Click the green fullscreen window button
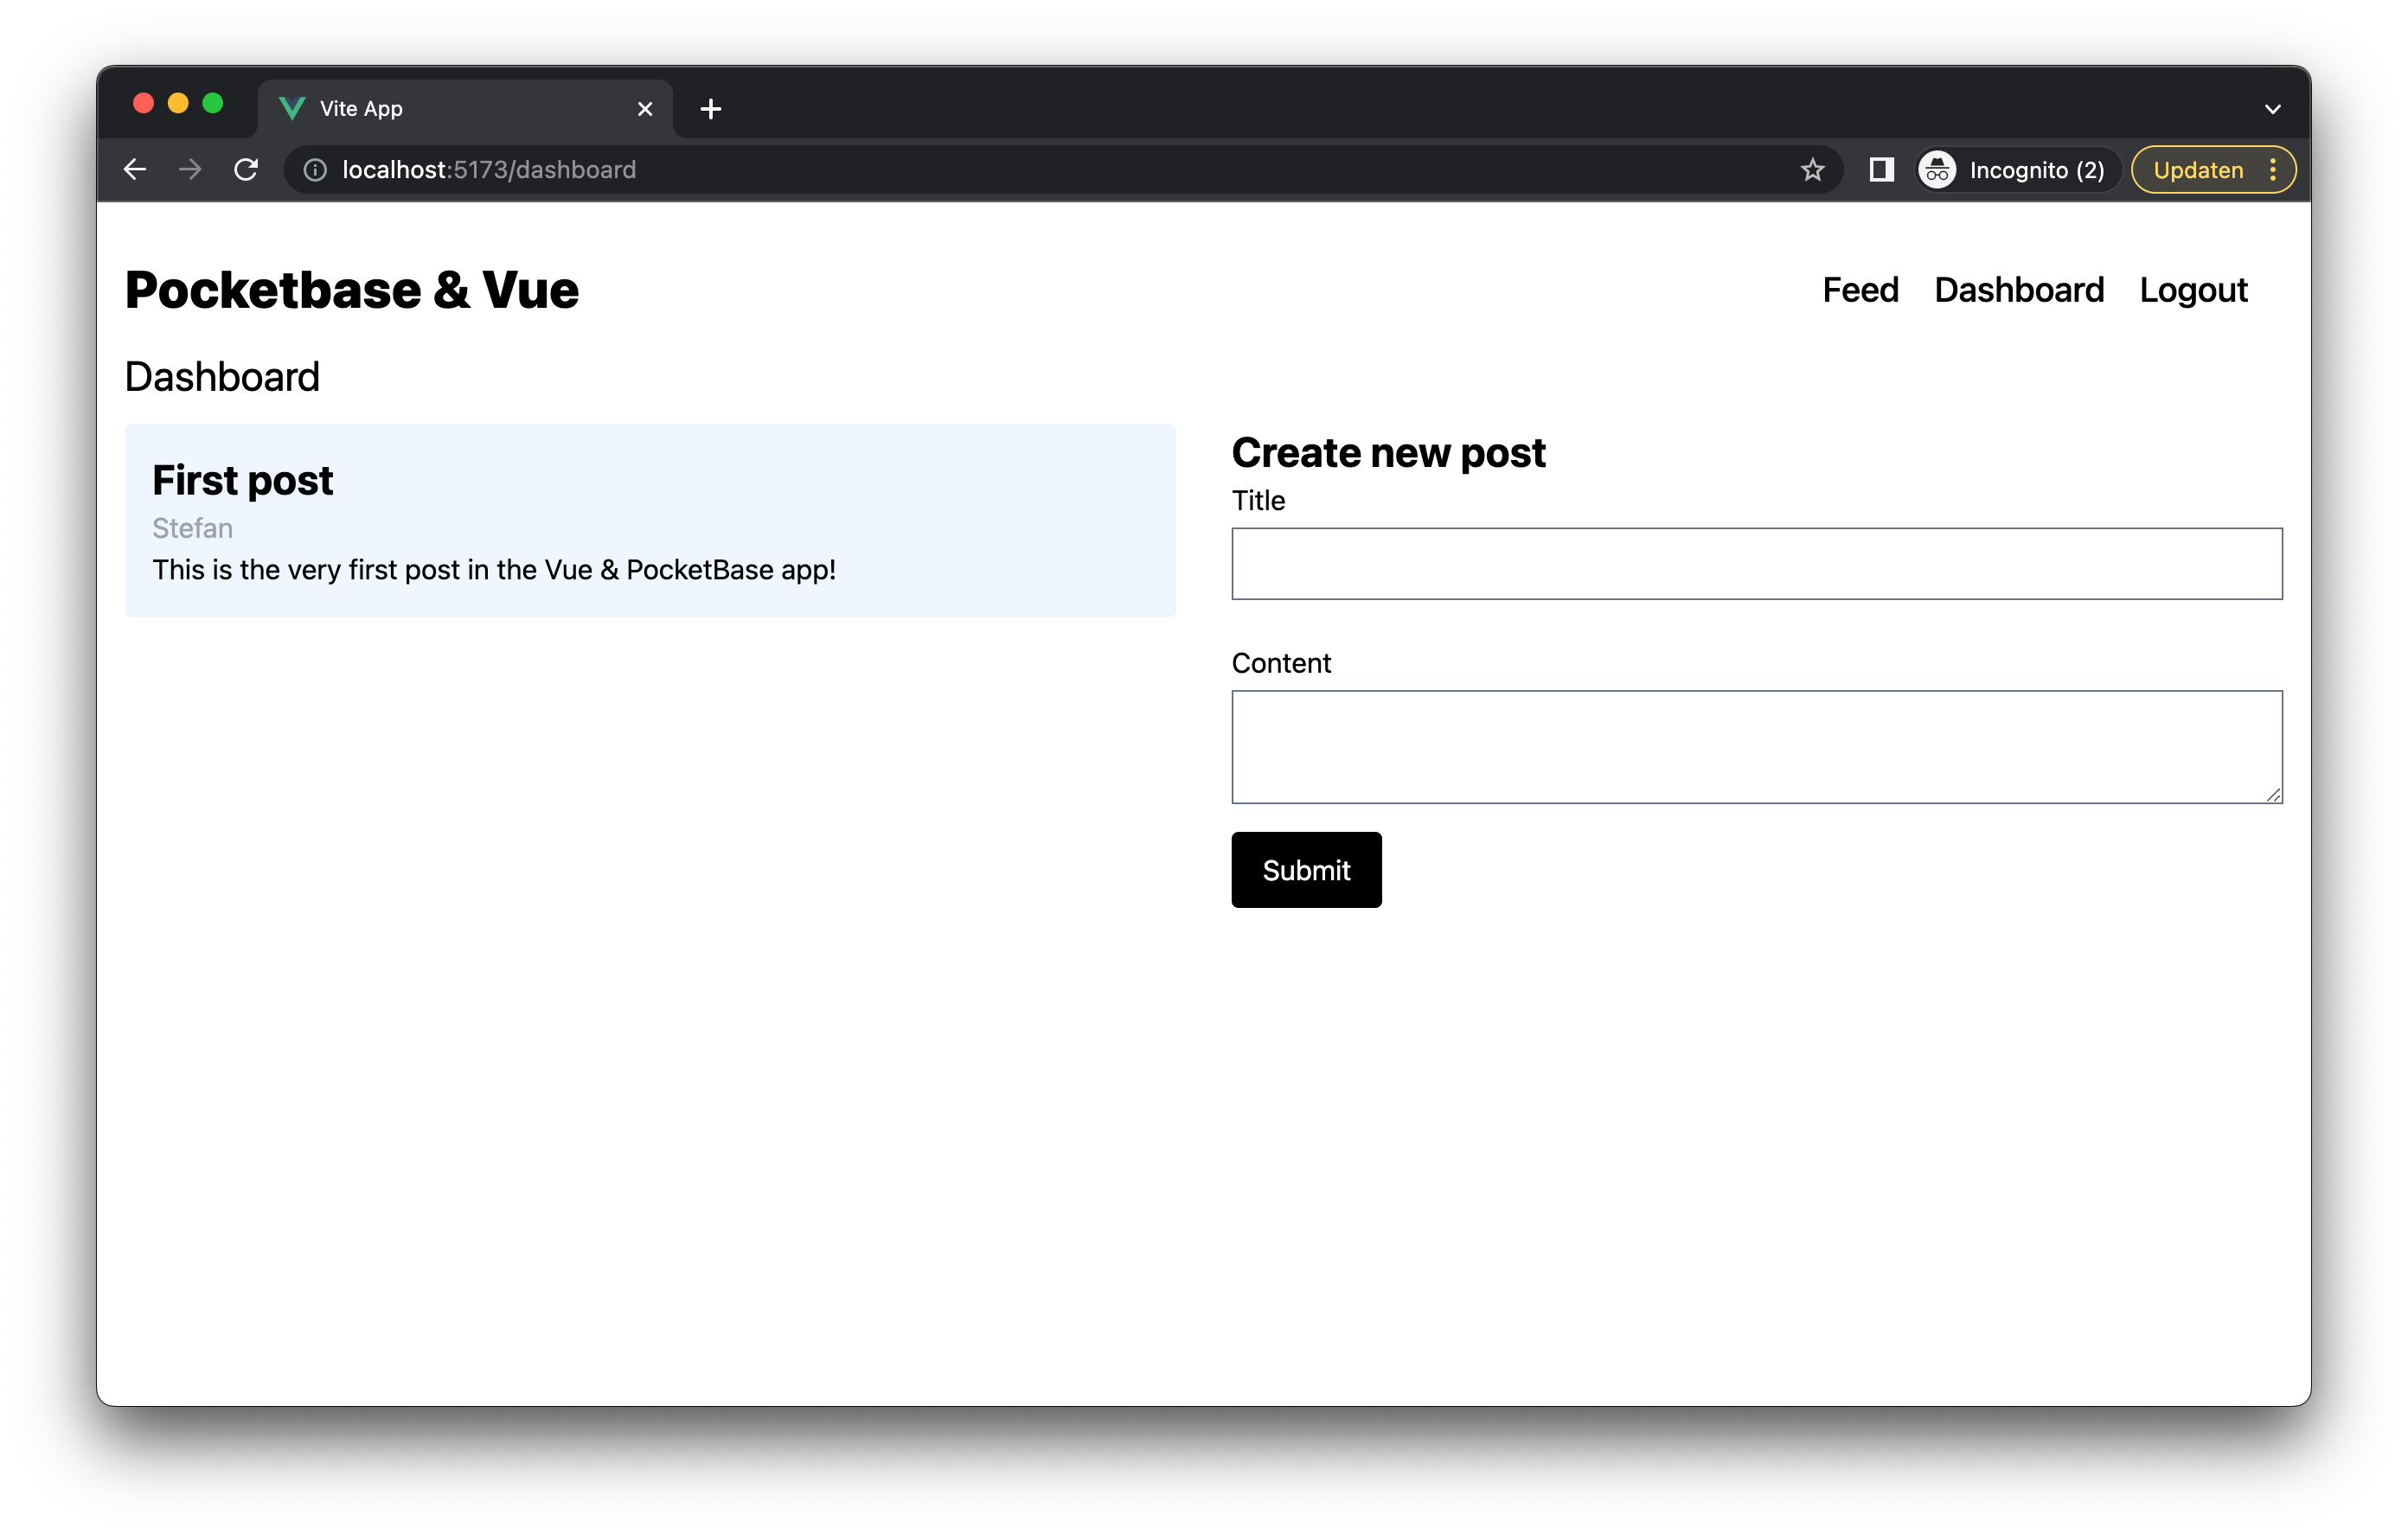Screen dimensions: 2408x1534 point(213,103)
